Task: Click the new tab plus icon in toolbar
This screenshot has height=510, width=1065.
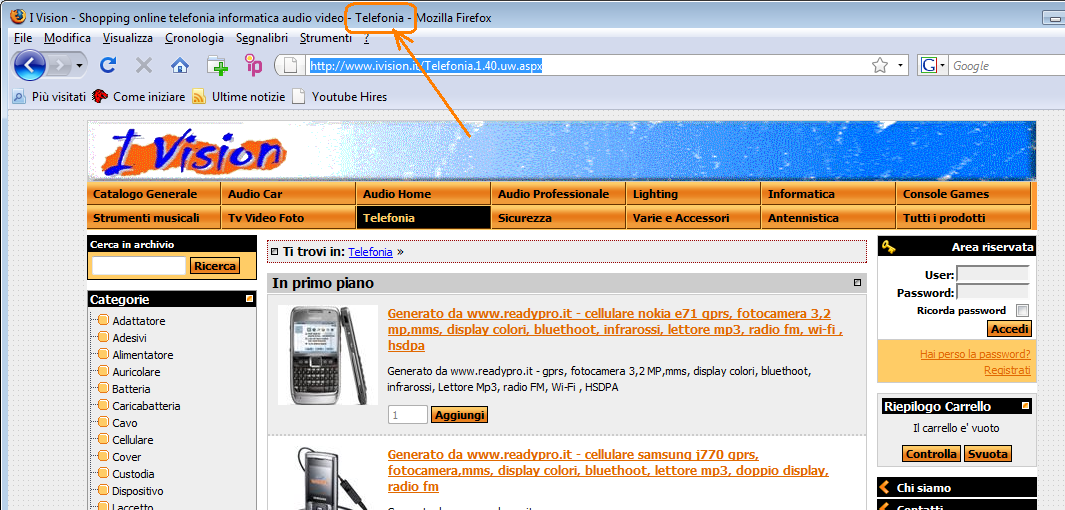Action: click(x=217, y=65)
